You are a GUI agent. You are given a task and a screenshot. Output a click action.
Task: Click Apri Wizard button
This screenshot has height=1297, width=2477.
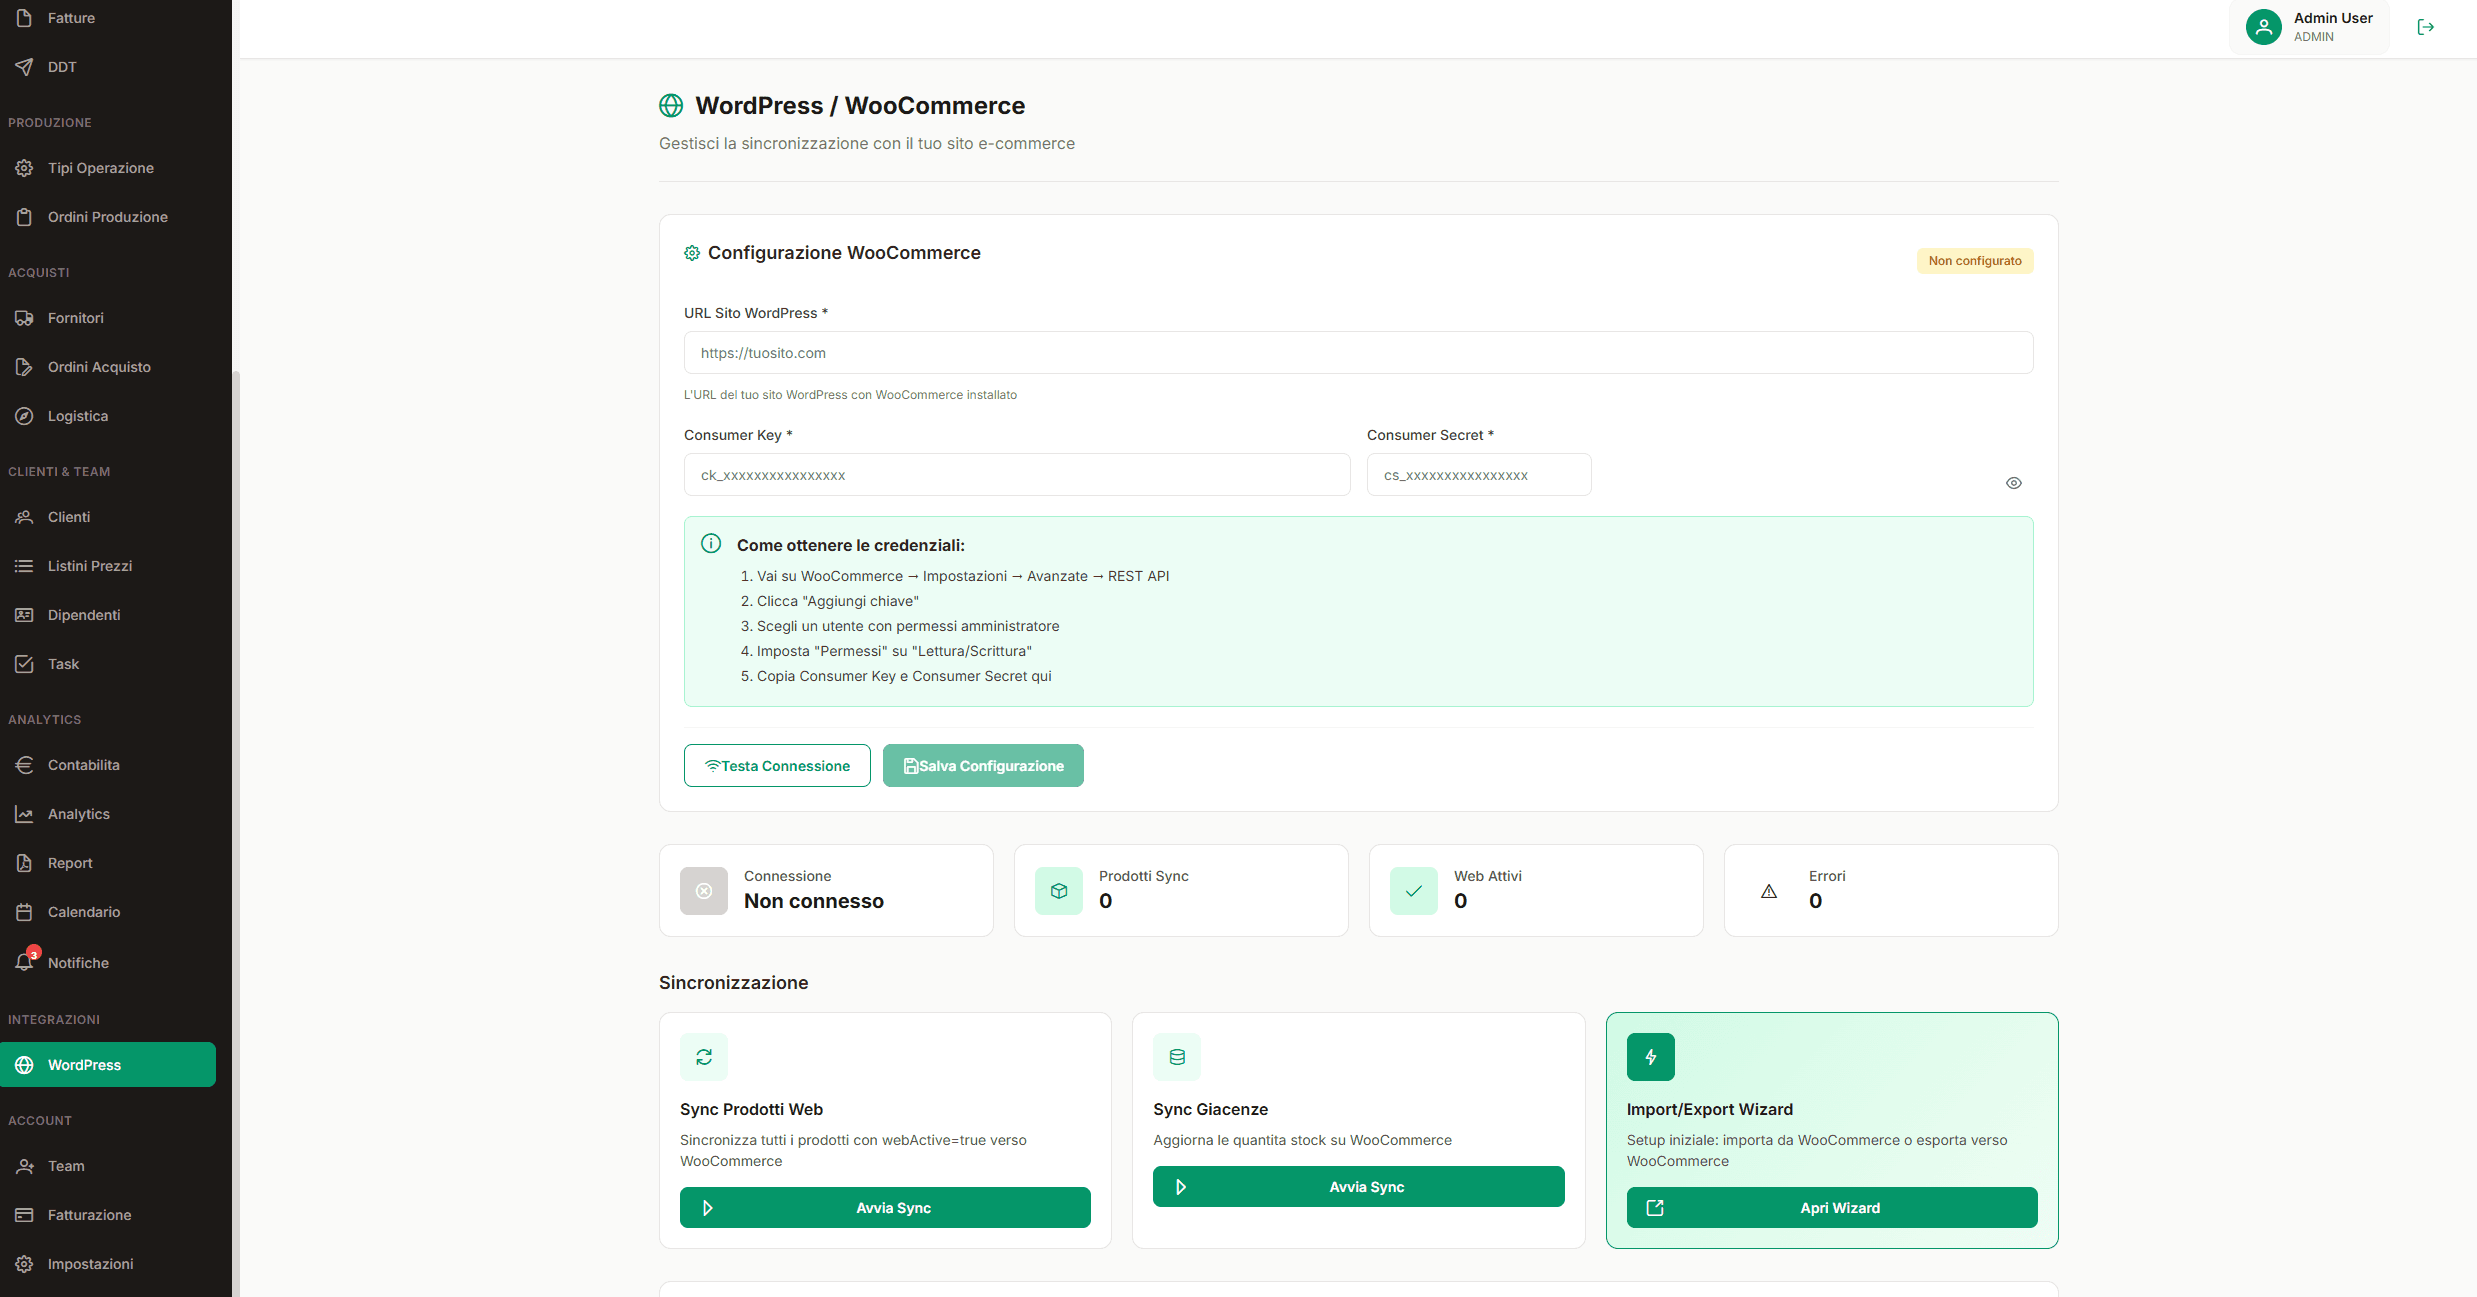(x=1831, y=1208)
